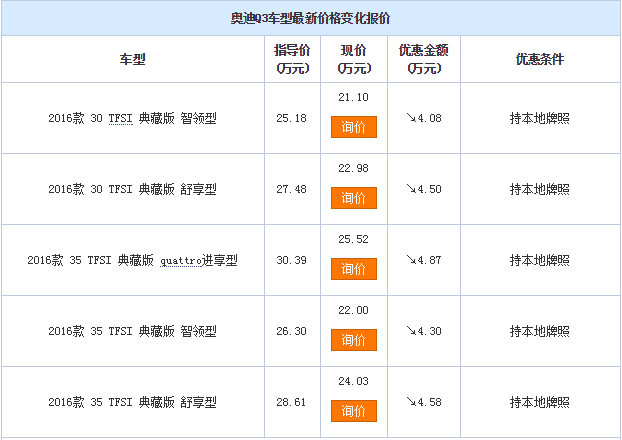
Task: Click the ↘4.08 discount amount
Action: tap(424, 118)
